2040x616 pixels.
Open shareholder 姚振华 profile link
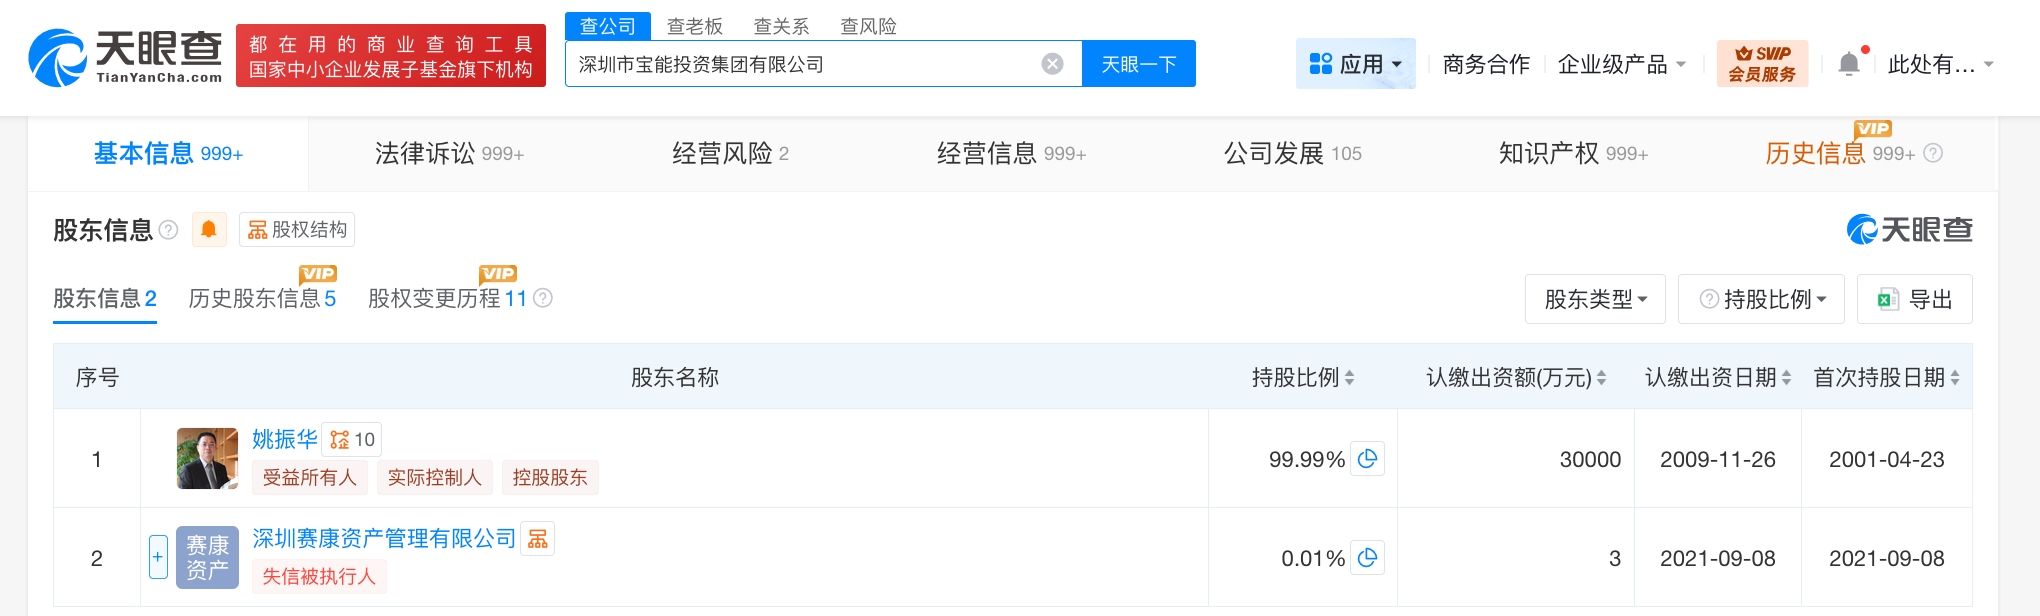(x=284, y=439)
